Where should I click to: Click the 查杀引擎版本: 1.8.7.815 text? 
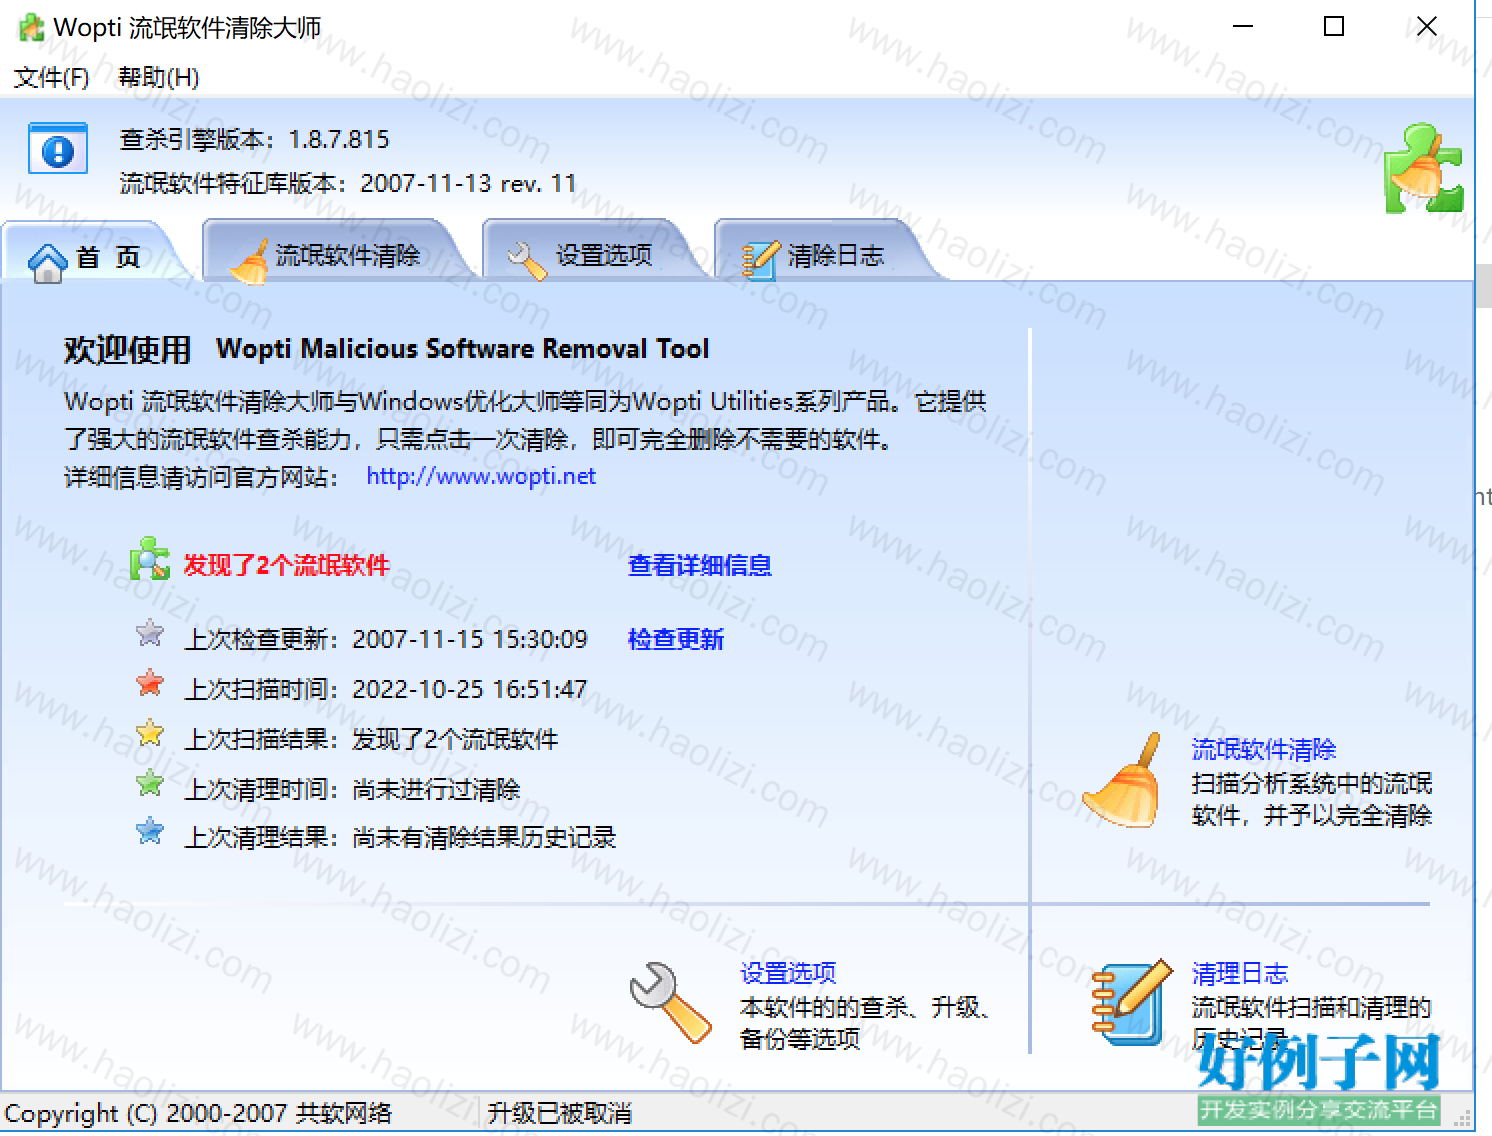click(x=255, y=139)
